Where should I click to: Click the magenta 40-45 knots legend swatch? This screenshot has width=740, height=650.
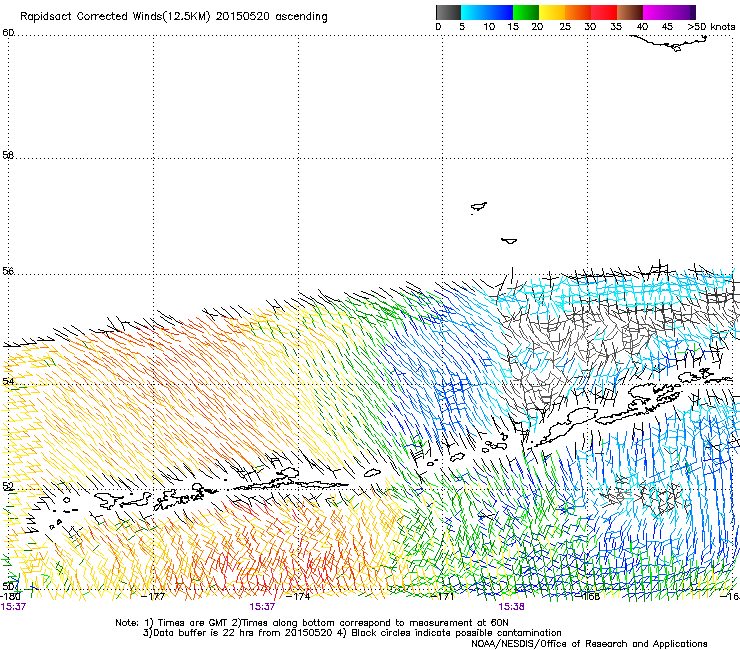tap(656, 12)
